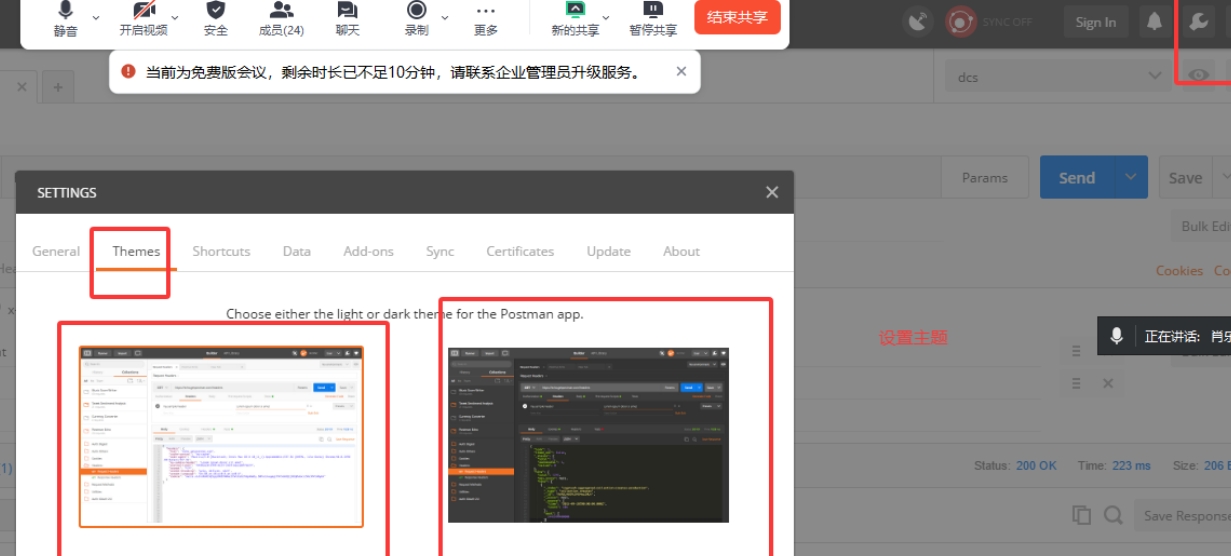Viewport: 1231px width, 556px height.
Task: Close the open request tab
Action: pos(22,87)
